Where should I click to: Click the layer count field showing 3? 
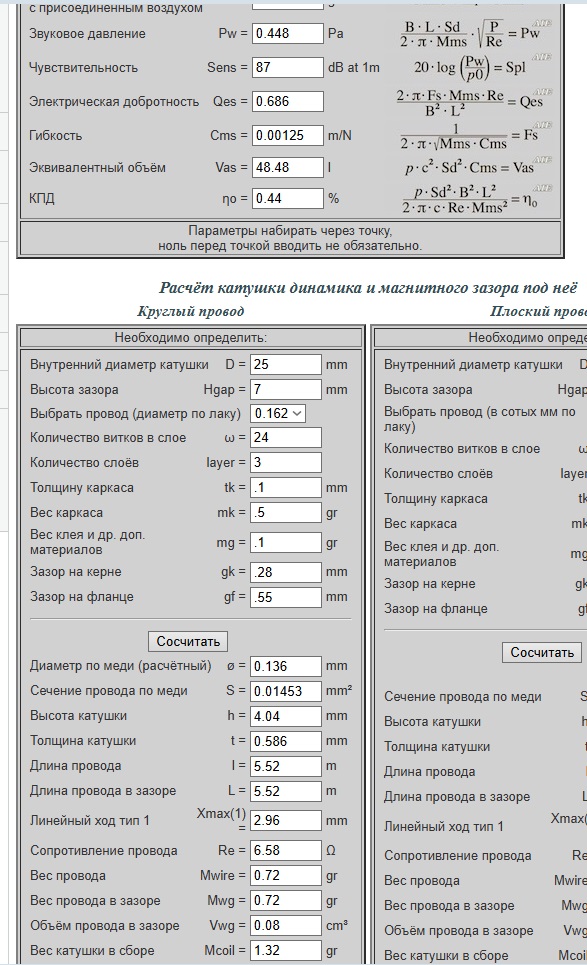[x=286, y=462]
